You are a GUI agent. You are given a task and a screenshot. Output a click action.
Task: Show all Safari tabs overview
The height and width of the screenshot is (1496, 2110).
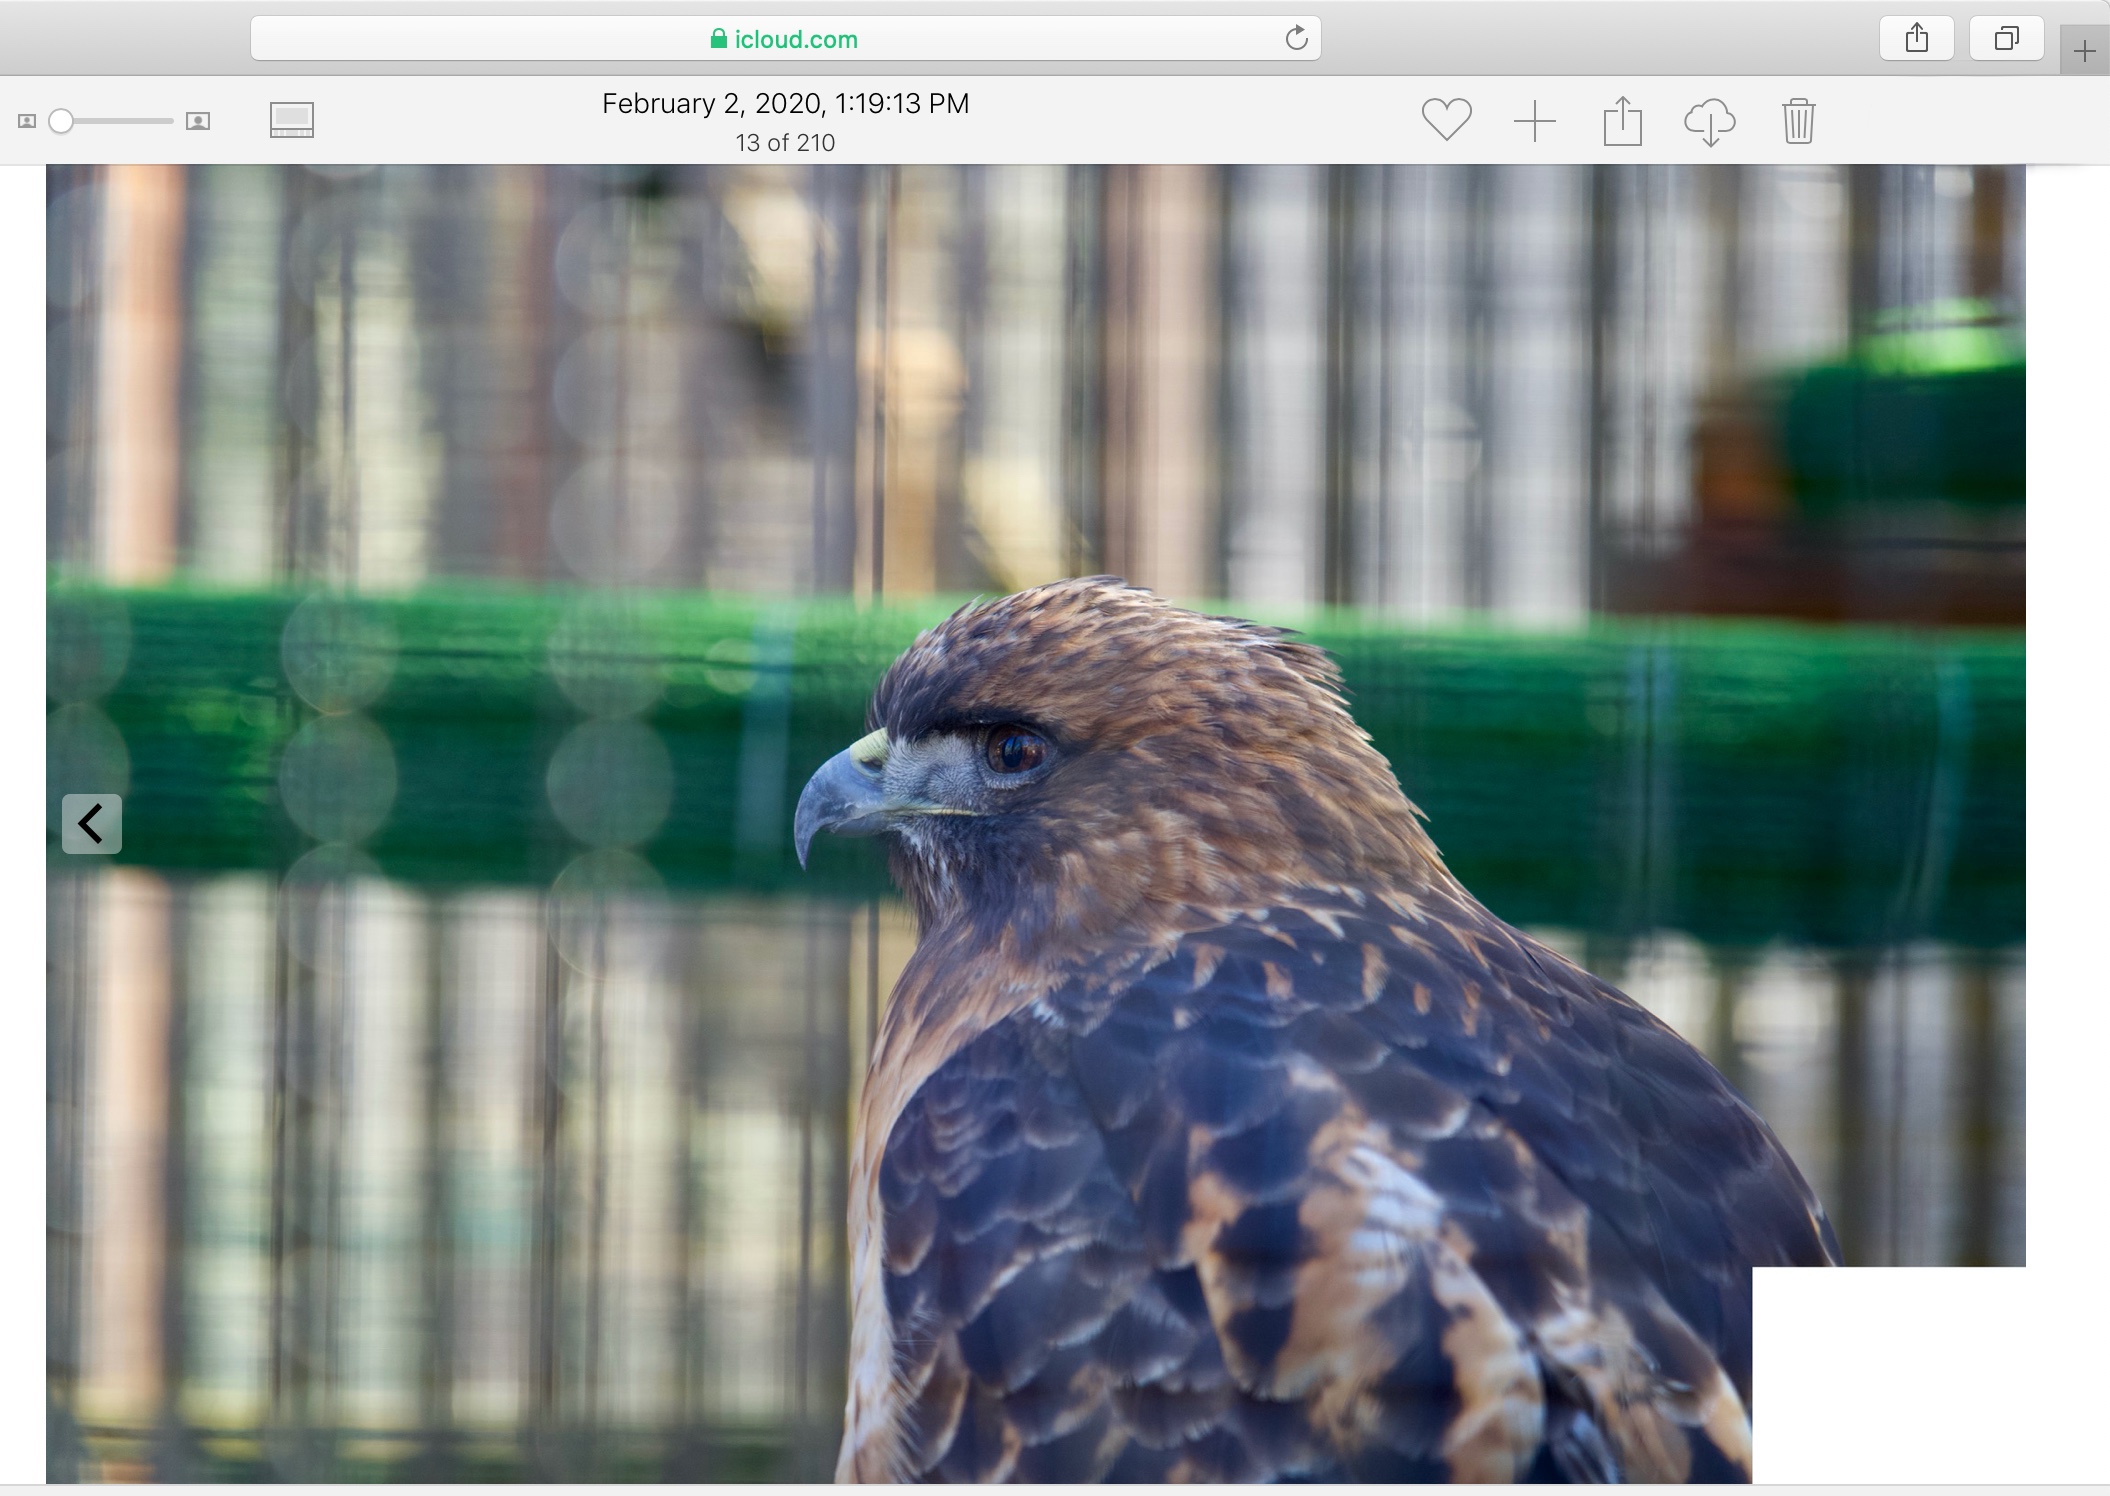[x=2006, y=39]
